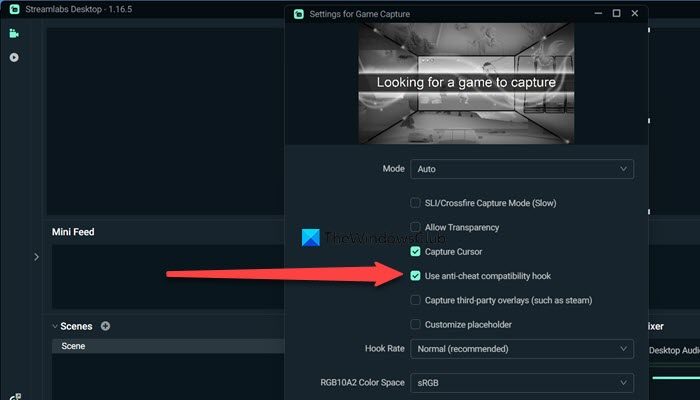700x400 pixels.
Task: Close the Settings for Game Capture window
Action: [x=635, y=13]
